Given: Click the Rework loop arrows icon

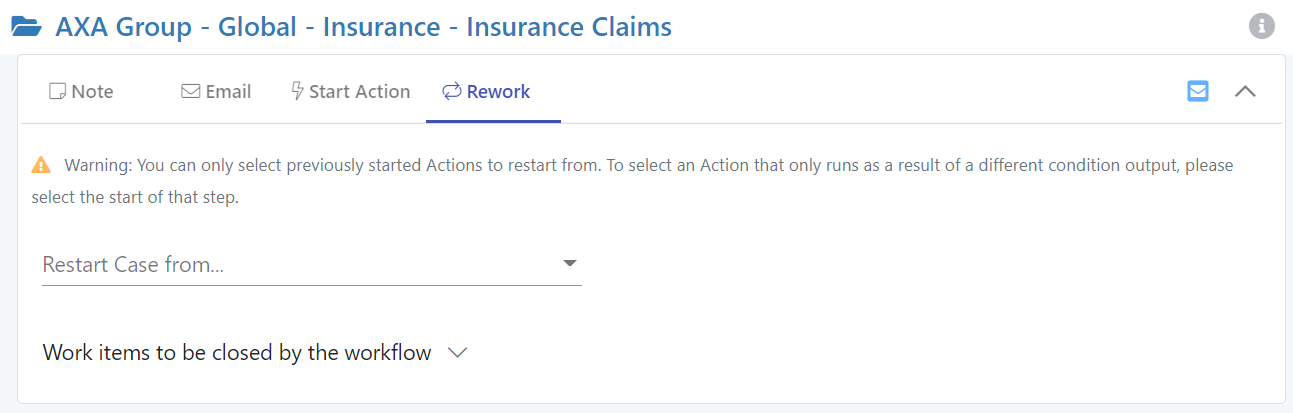Looking at the screenshot, I should point(451,92).
